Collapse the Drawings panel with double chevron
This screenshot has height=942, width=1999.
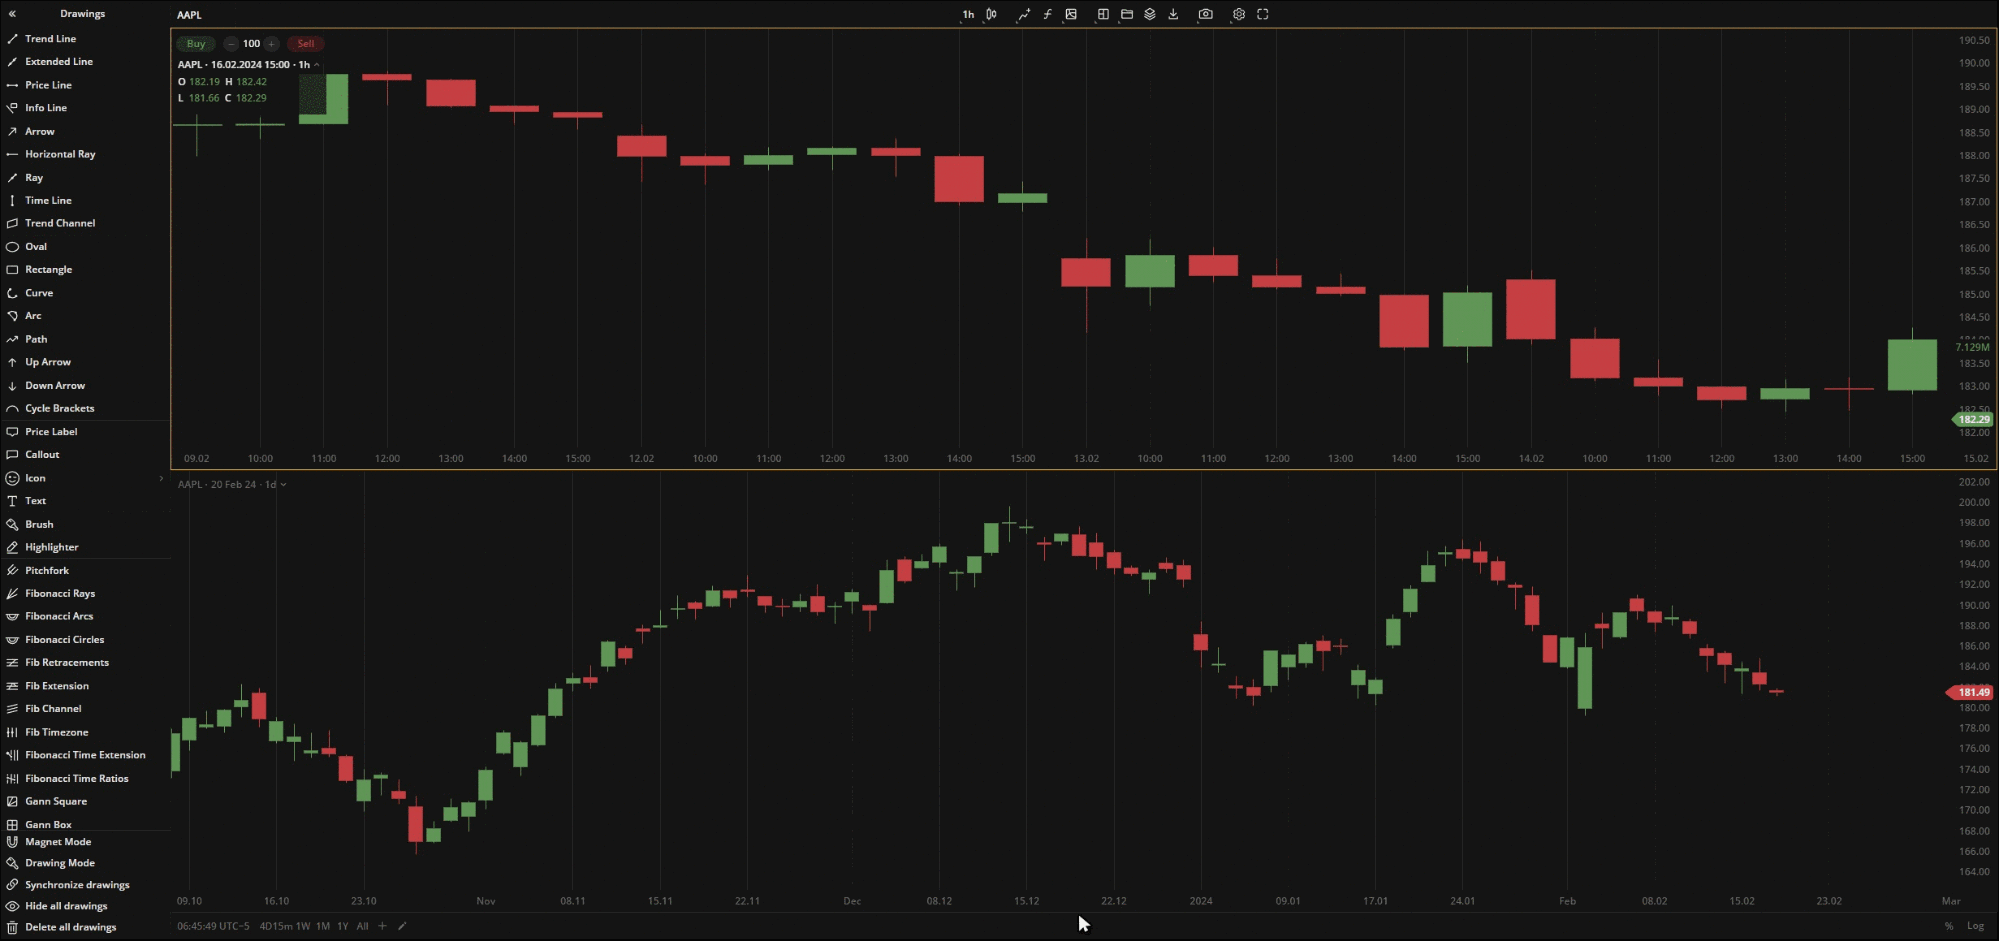(12, 14)
